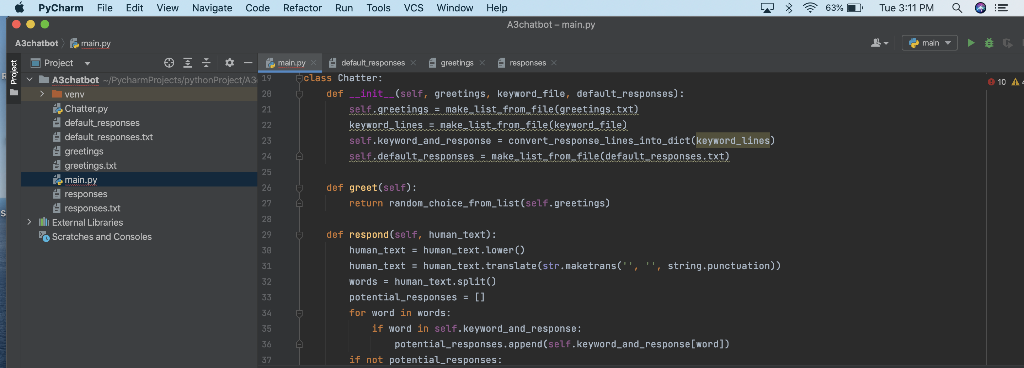Screen dimensions: 1024x368
Task: Open the main run configuration dropdown
Action: (x=930, y=43)
